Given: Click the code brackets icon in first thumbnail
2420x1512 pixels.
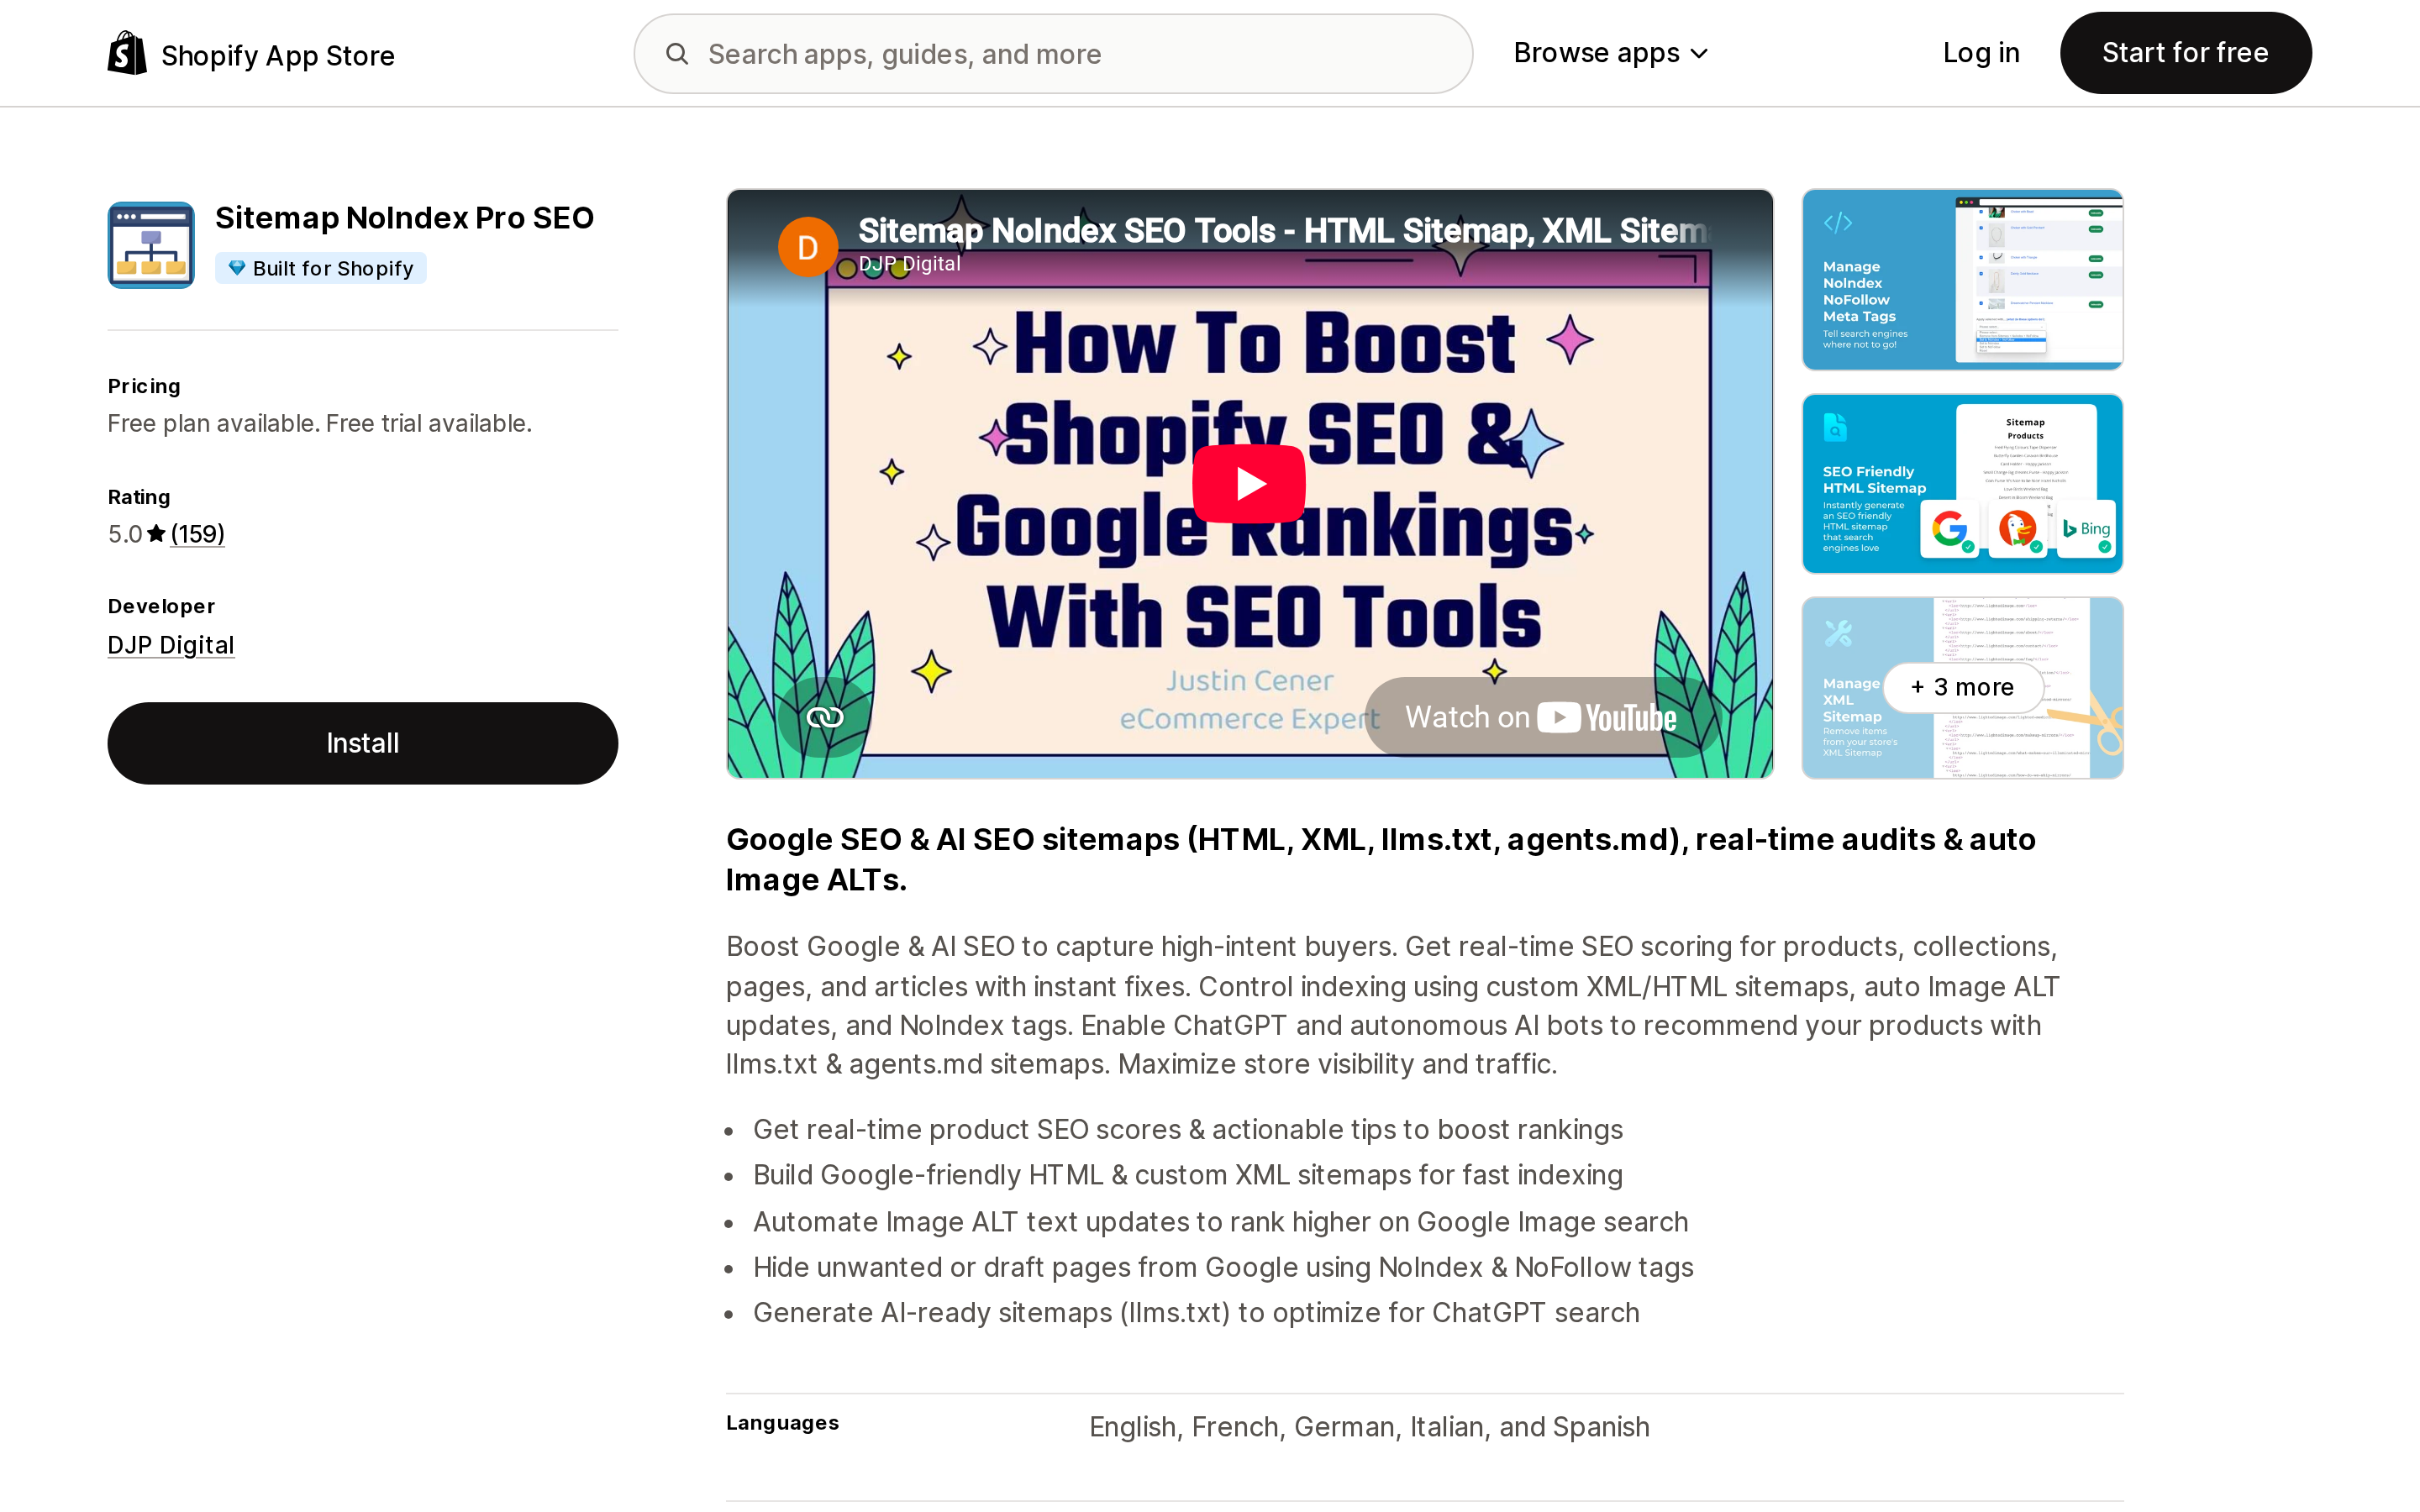Looking at the screenshot, I should point(1838,222).
